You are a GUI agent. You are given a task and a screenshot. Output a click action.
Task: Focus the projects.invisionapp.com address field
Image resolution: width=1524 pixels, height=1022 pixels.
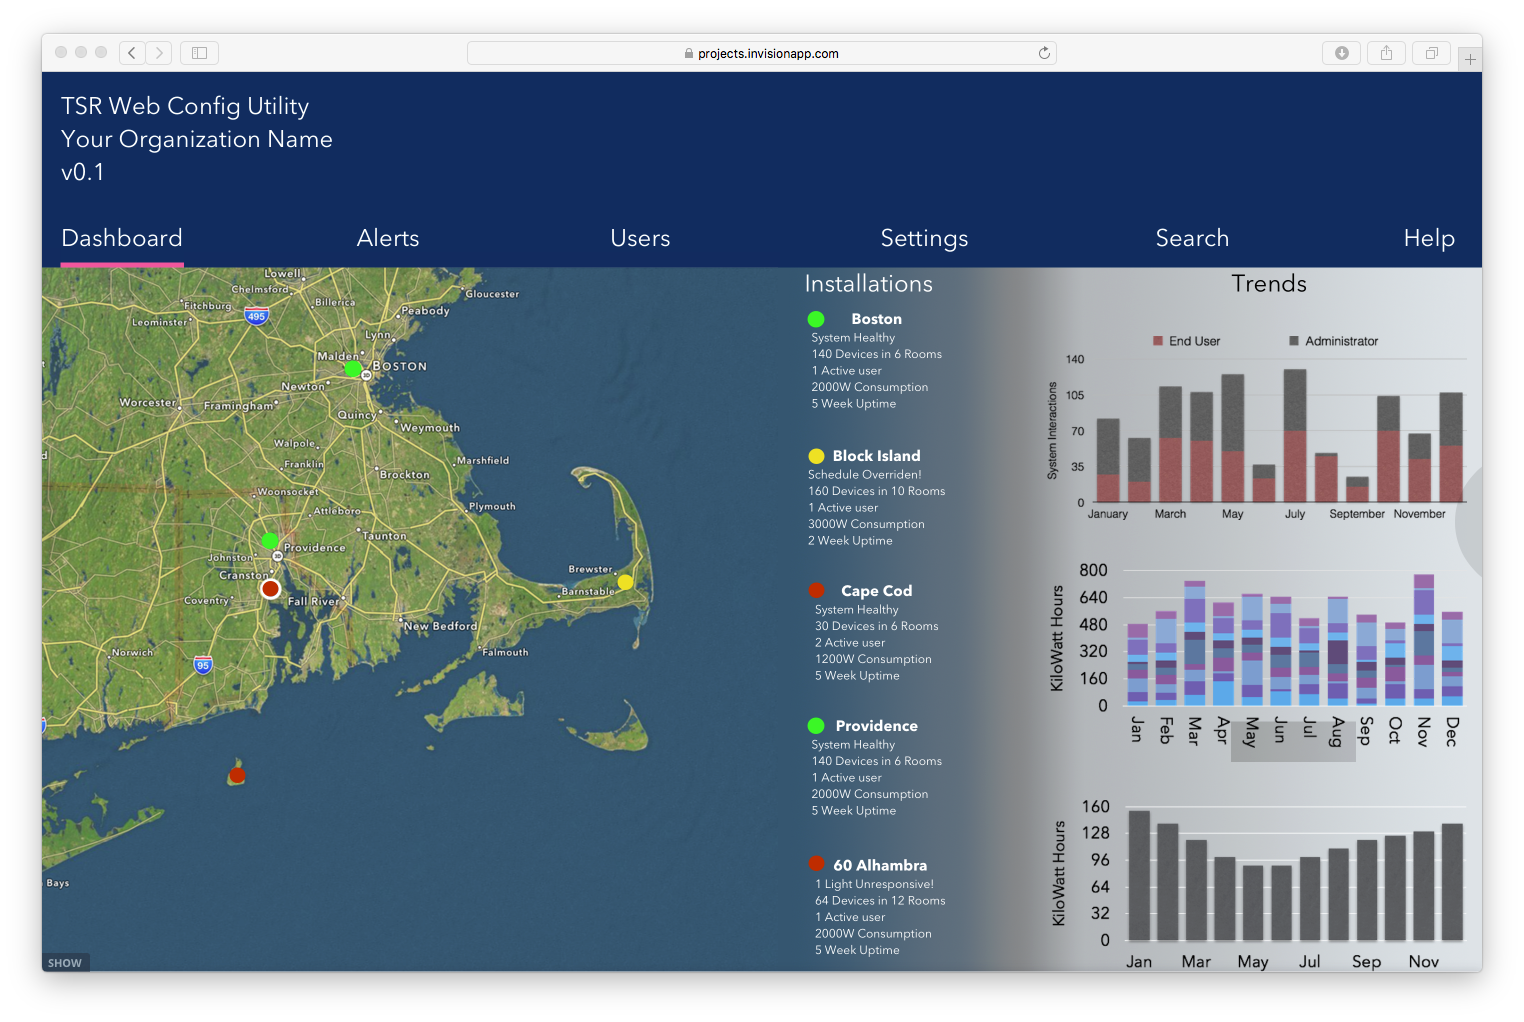coord(760,53)
